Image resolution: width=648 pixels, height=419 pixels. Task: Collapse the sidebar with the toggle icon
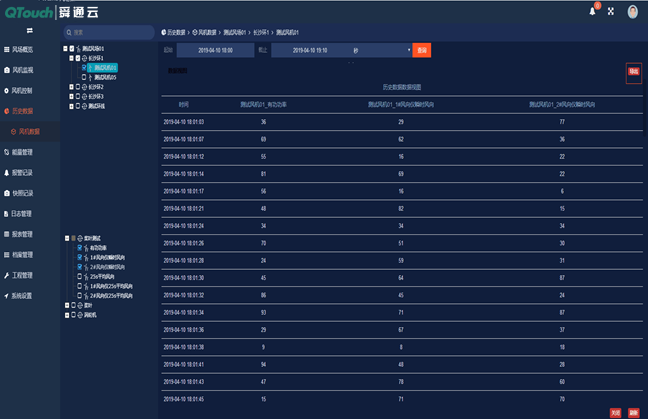click(29, 32)
